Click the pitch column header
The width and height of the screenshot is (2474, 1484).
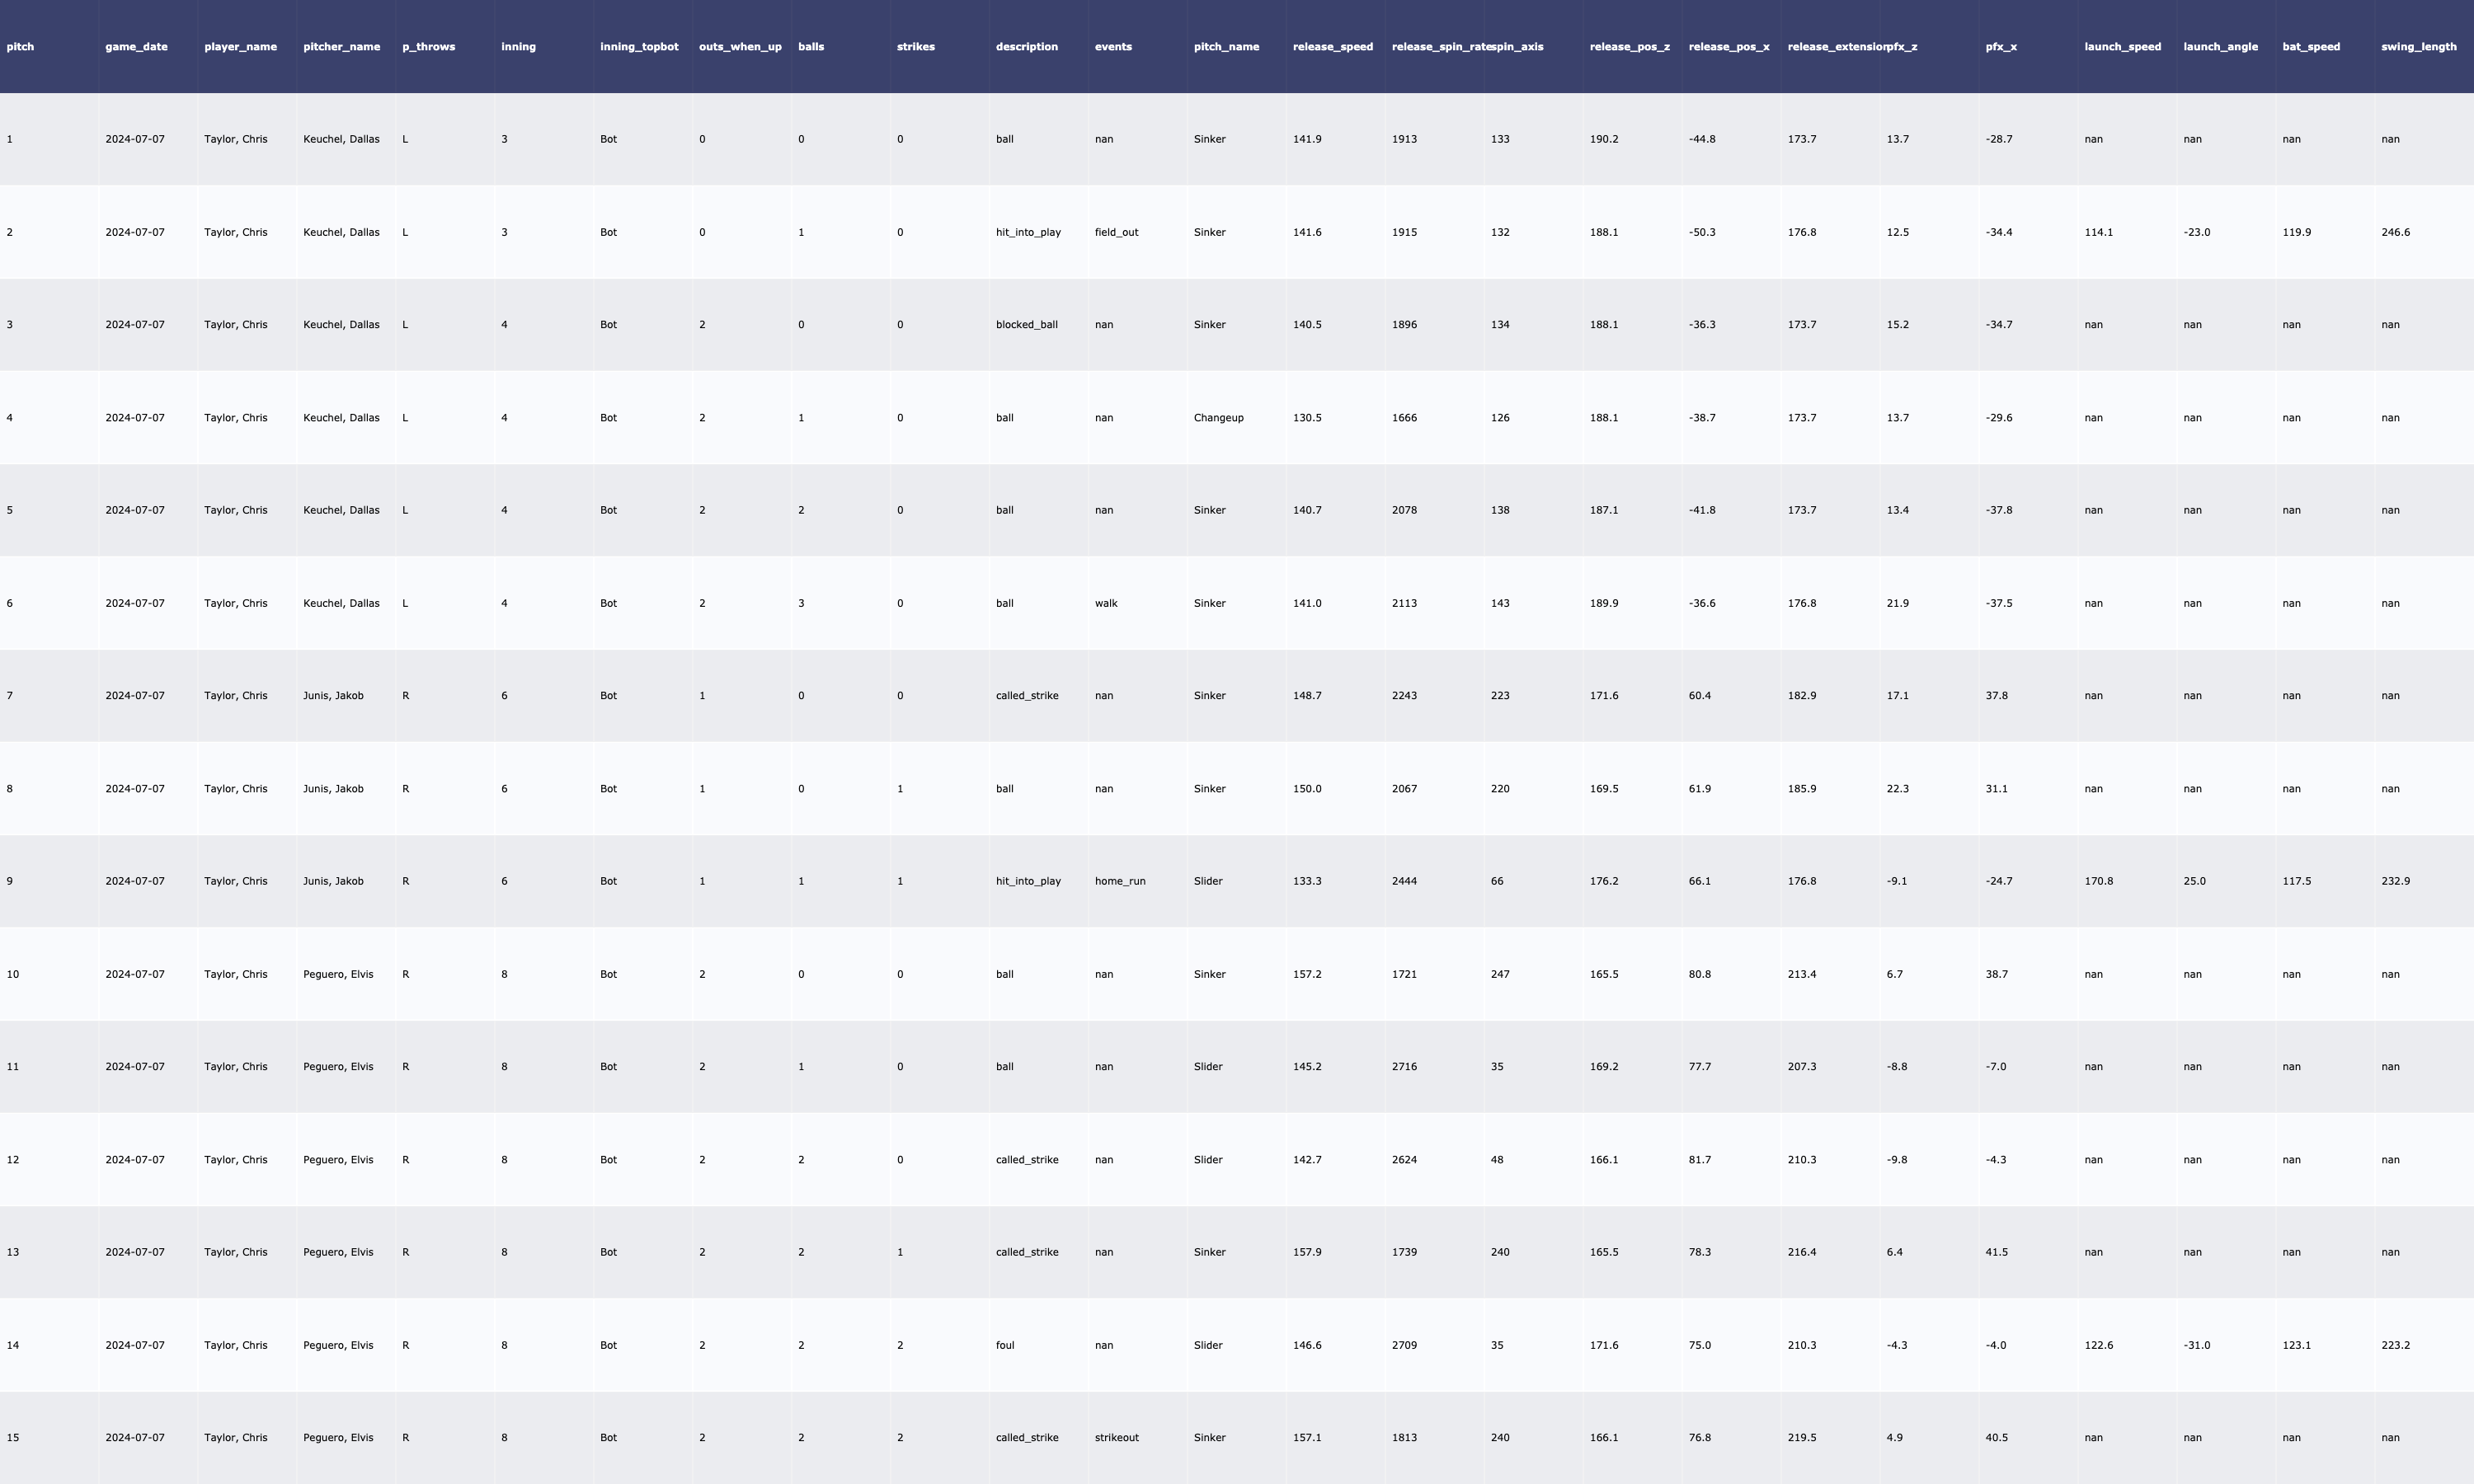(x=20, y=47)
